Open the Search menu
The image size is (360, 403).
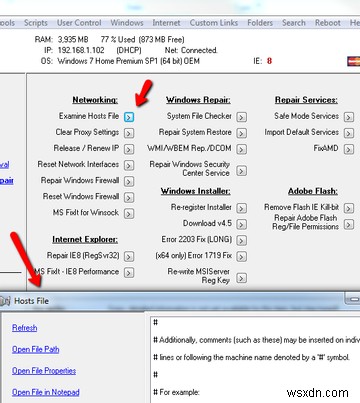294,23
